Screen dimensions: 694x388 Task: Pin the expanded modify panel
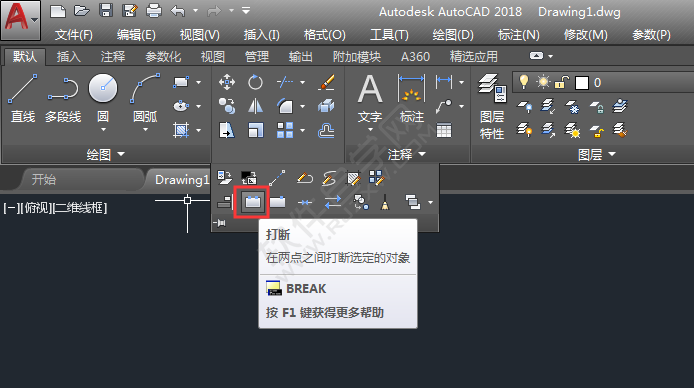[x=219, y=223]
